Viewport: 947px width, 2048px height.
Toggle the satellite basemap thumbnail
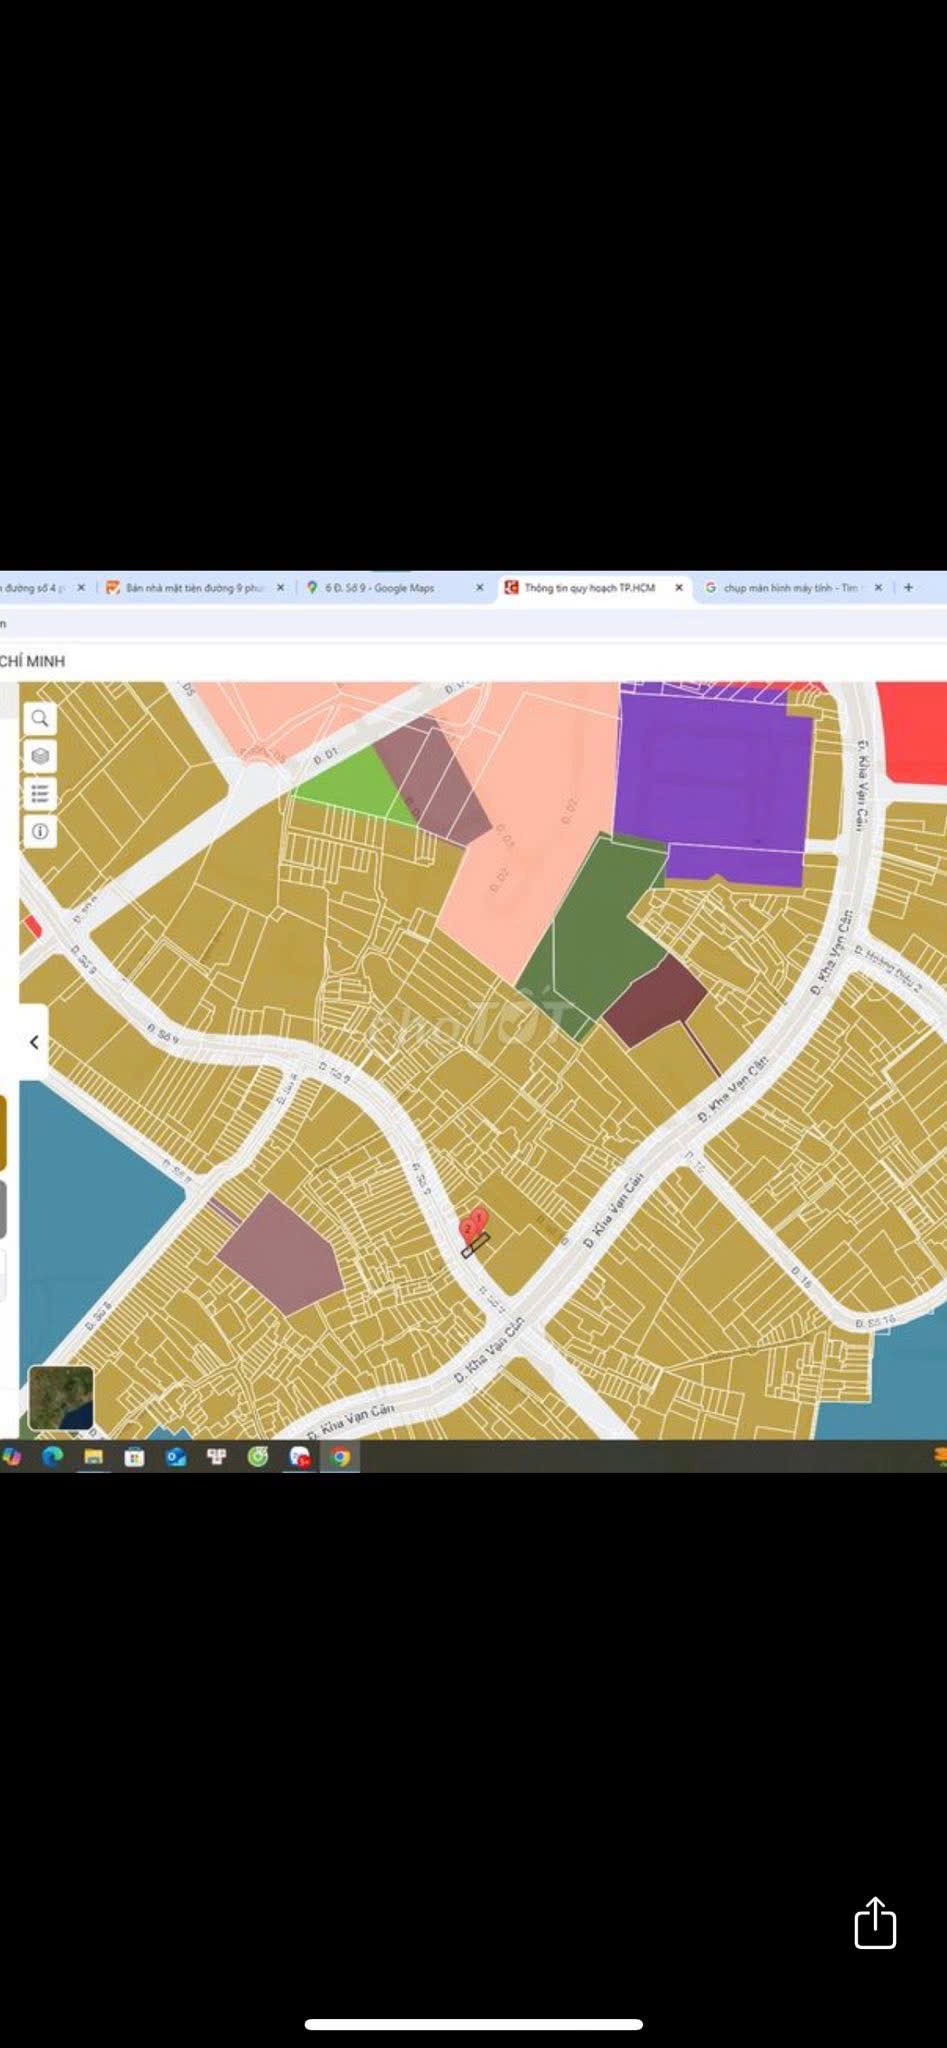pyautogui.click(x=61, y=1397)
